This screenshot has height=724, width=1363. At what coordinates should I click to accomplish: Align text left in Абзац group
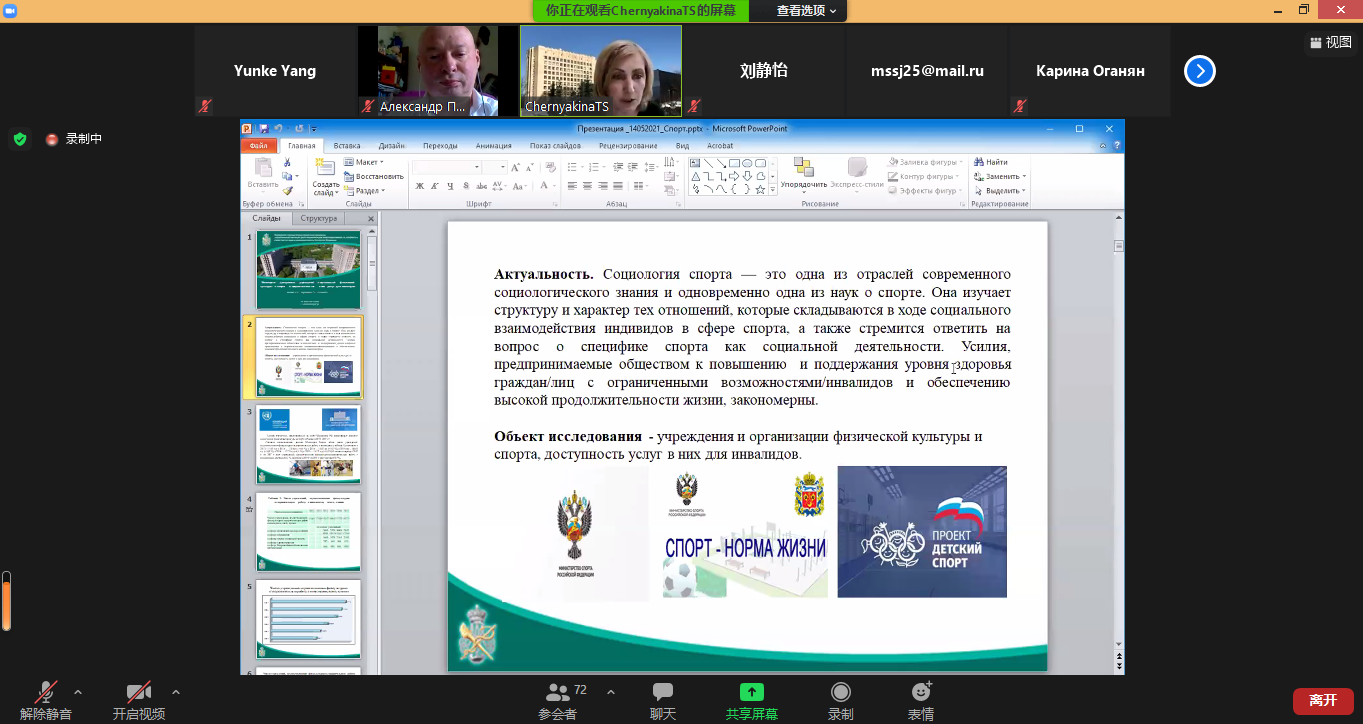(572, 186)
